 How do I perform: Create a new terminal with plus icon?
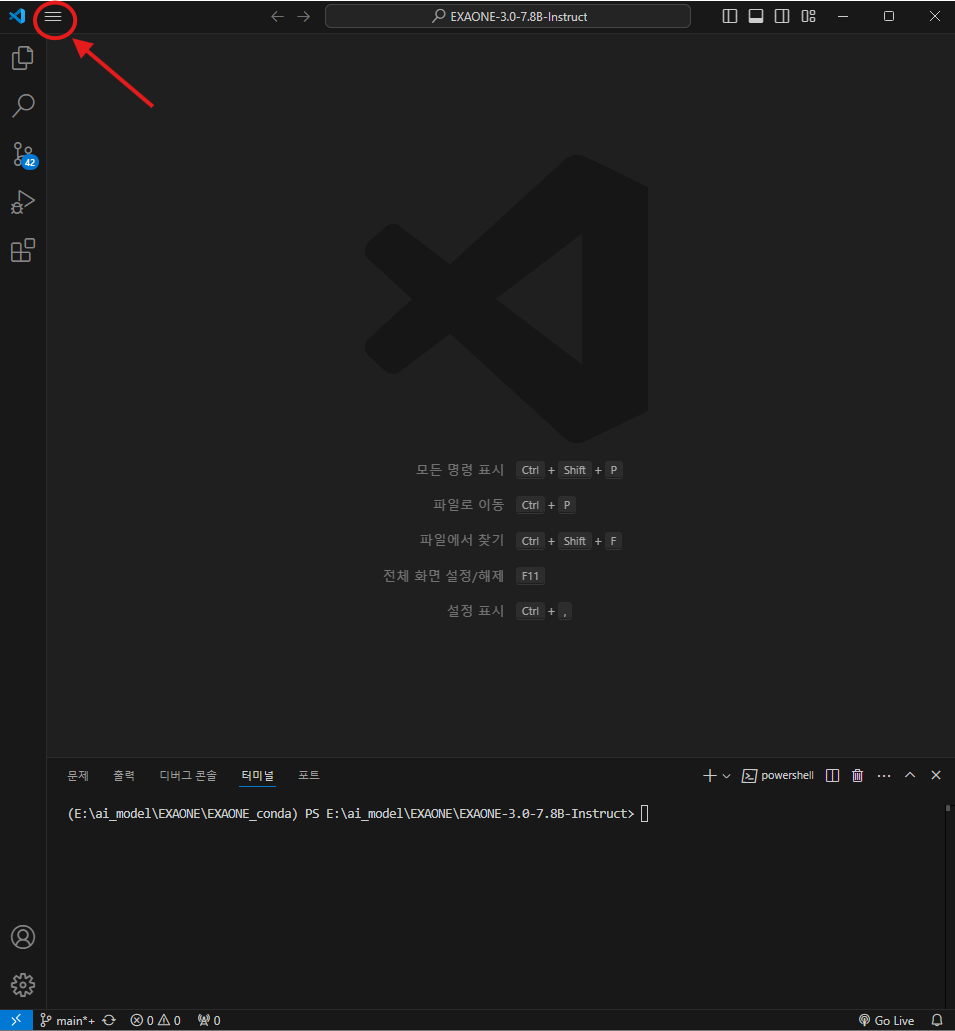(710, 776)
